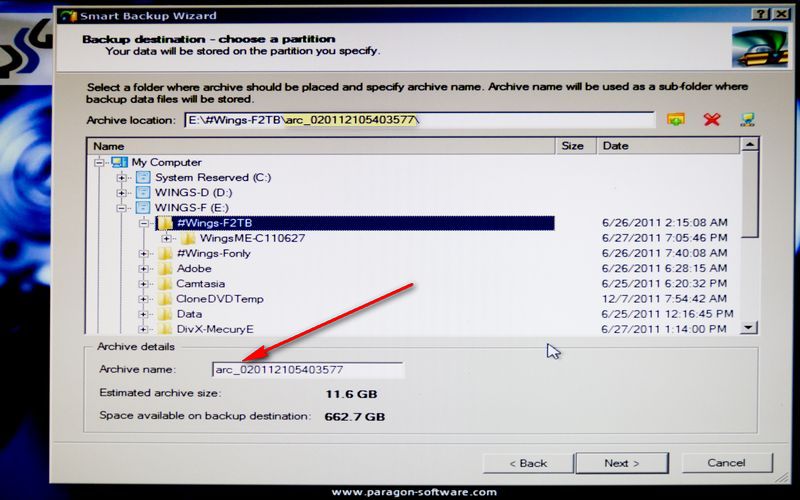The image size is (800, 500).
Task: Create a new folder with the folder icon
Action: (x=676, y=119)
